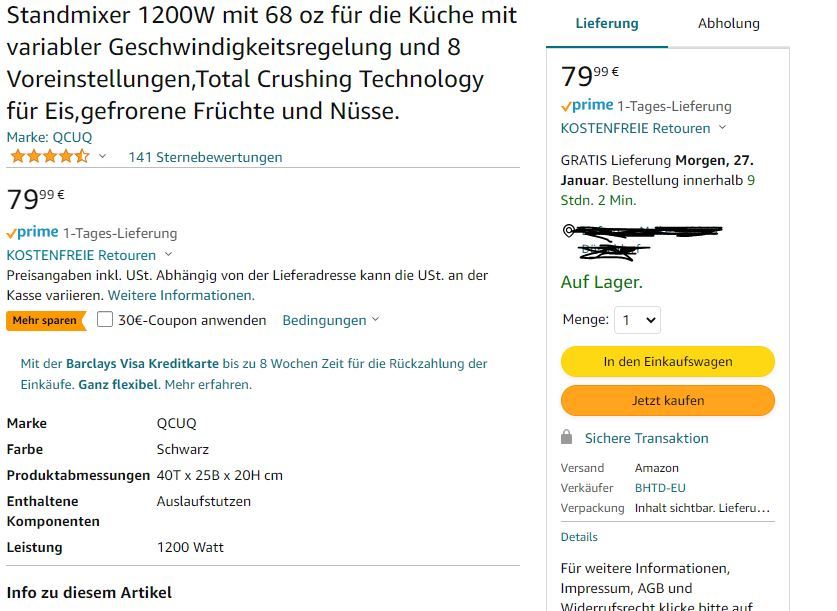This screenshot has width=837, height=611.
Task: Click the padlock secure transaction icon
Action: 566,438
